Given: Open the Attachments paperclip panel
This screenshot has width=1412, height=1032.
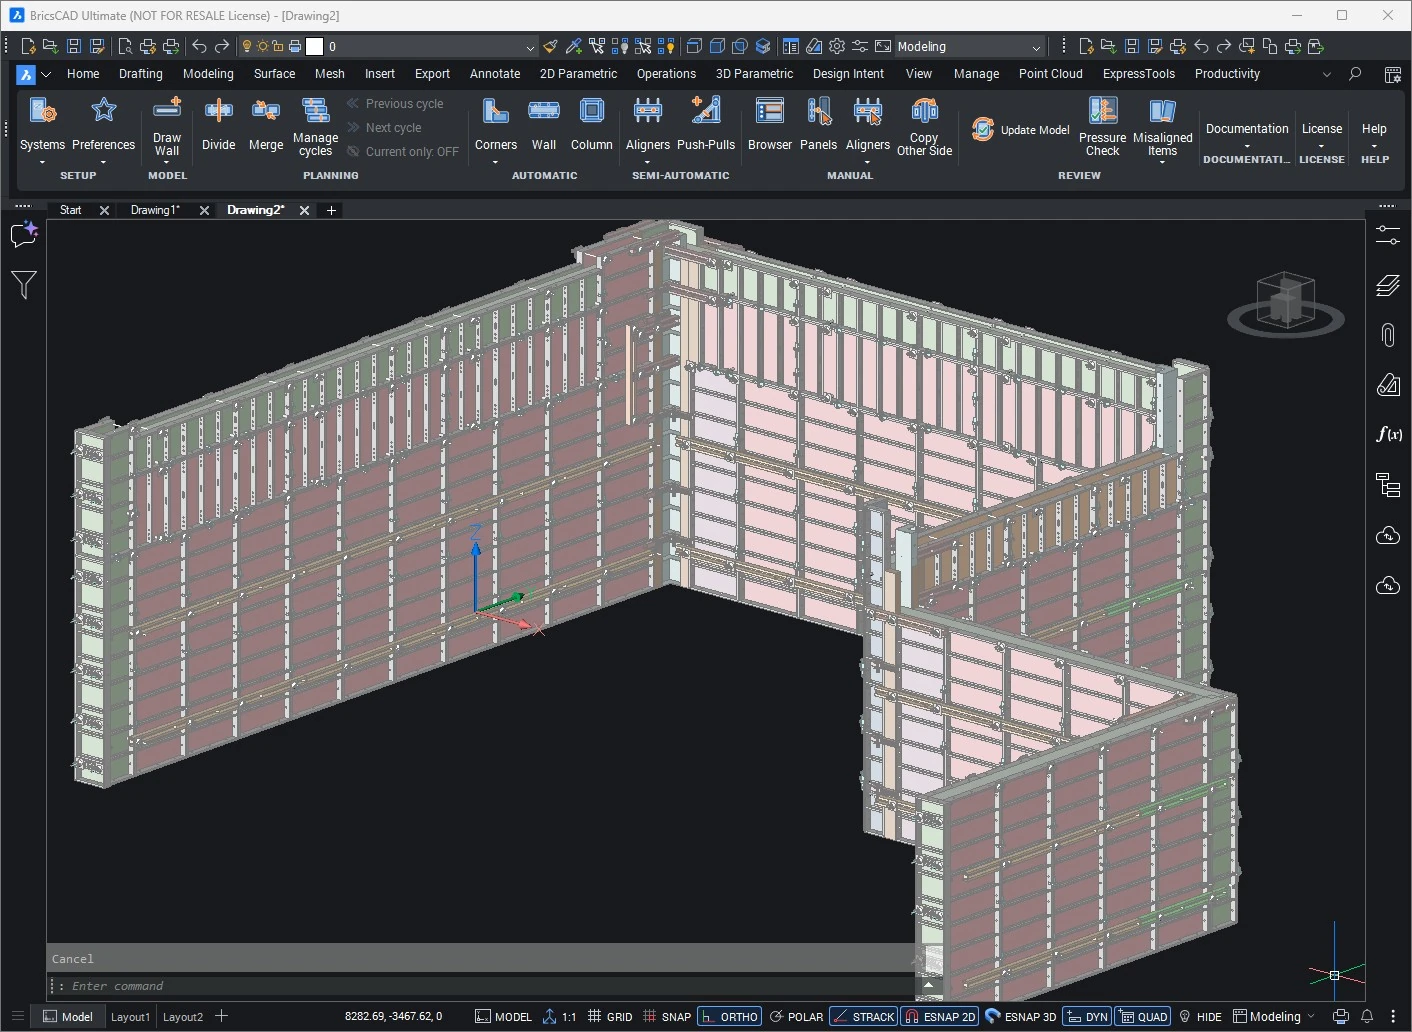Looking at the screenshot, I should pos(1388,335).
